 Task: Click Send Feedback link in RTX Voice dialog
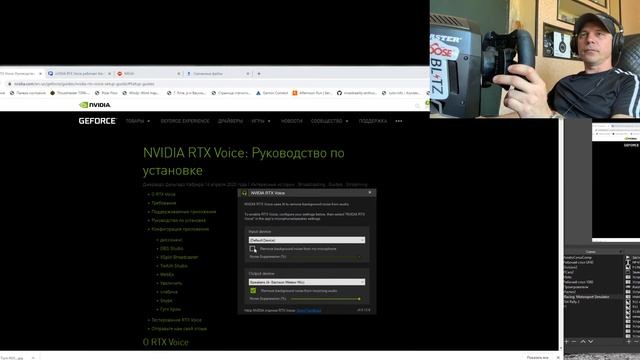point(309,311)
